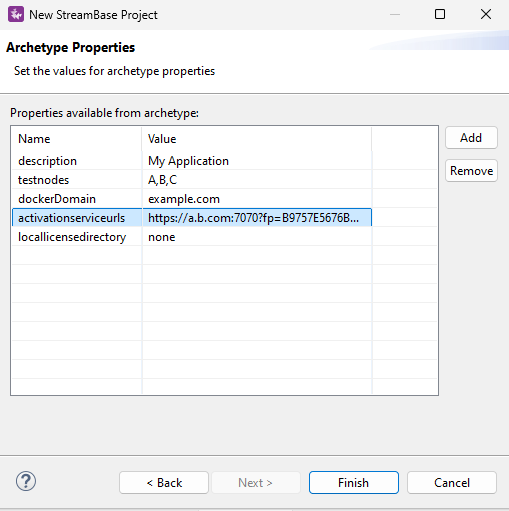Screen dimensions: 509x511
Task: Minimize the dialog window
Action: pyautogui.click(x=395, y=14)
